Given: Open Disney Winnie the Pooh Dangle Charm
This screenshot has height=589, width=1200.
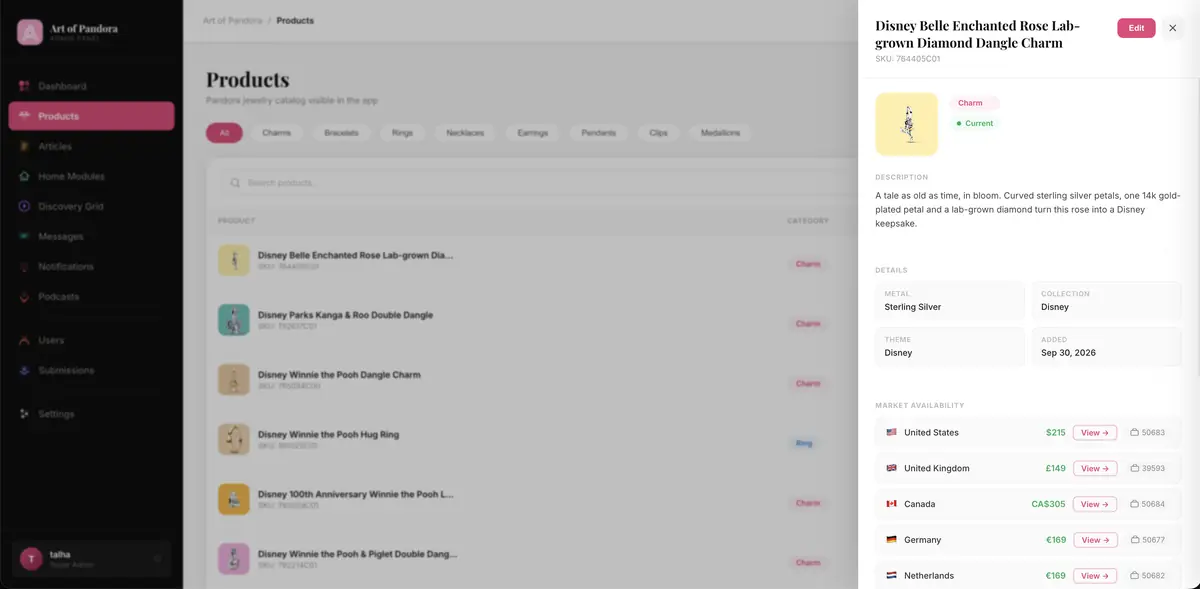Looking at the screenshot, I should point(530,380).
